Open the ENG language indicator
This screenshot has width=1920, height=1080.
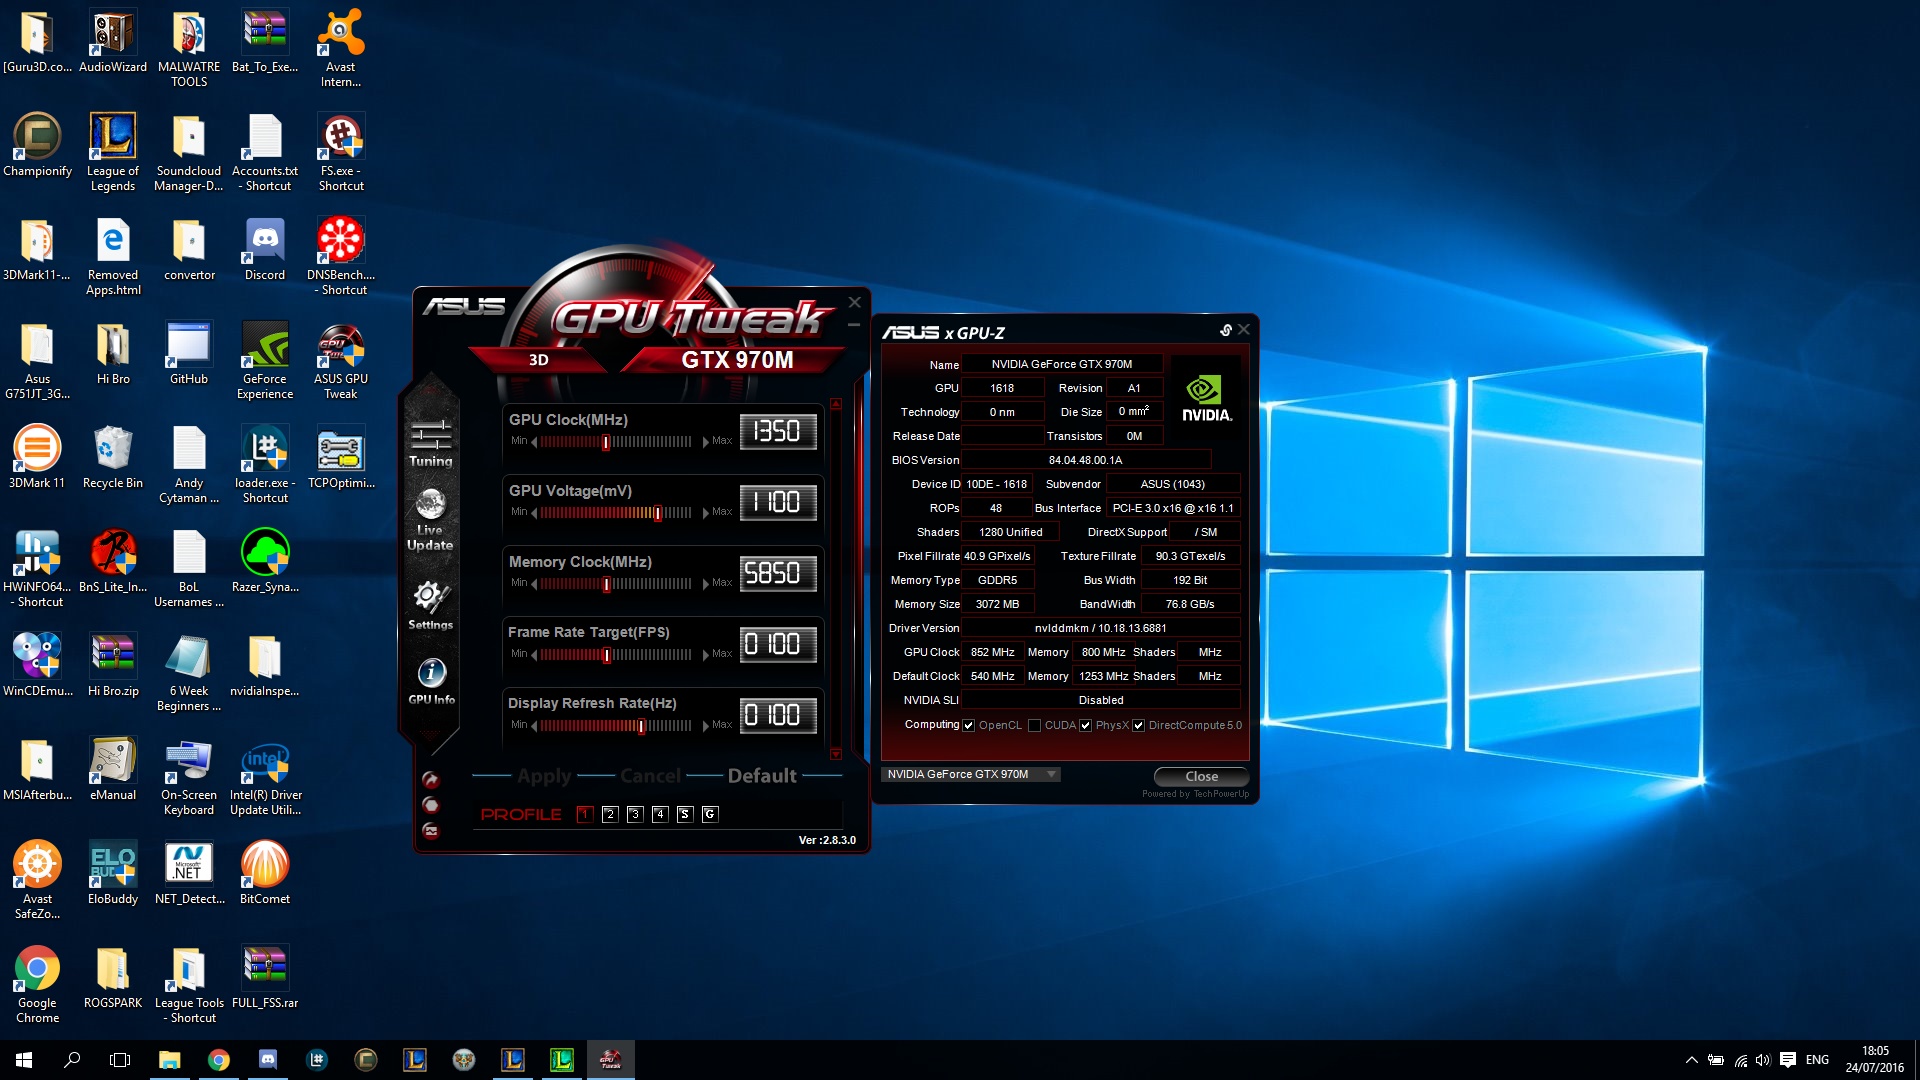tap(1817, 1060)
